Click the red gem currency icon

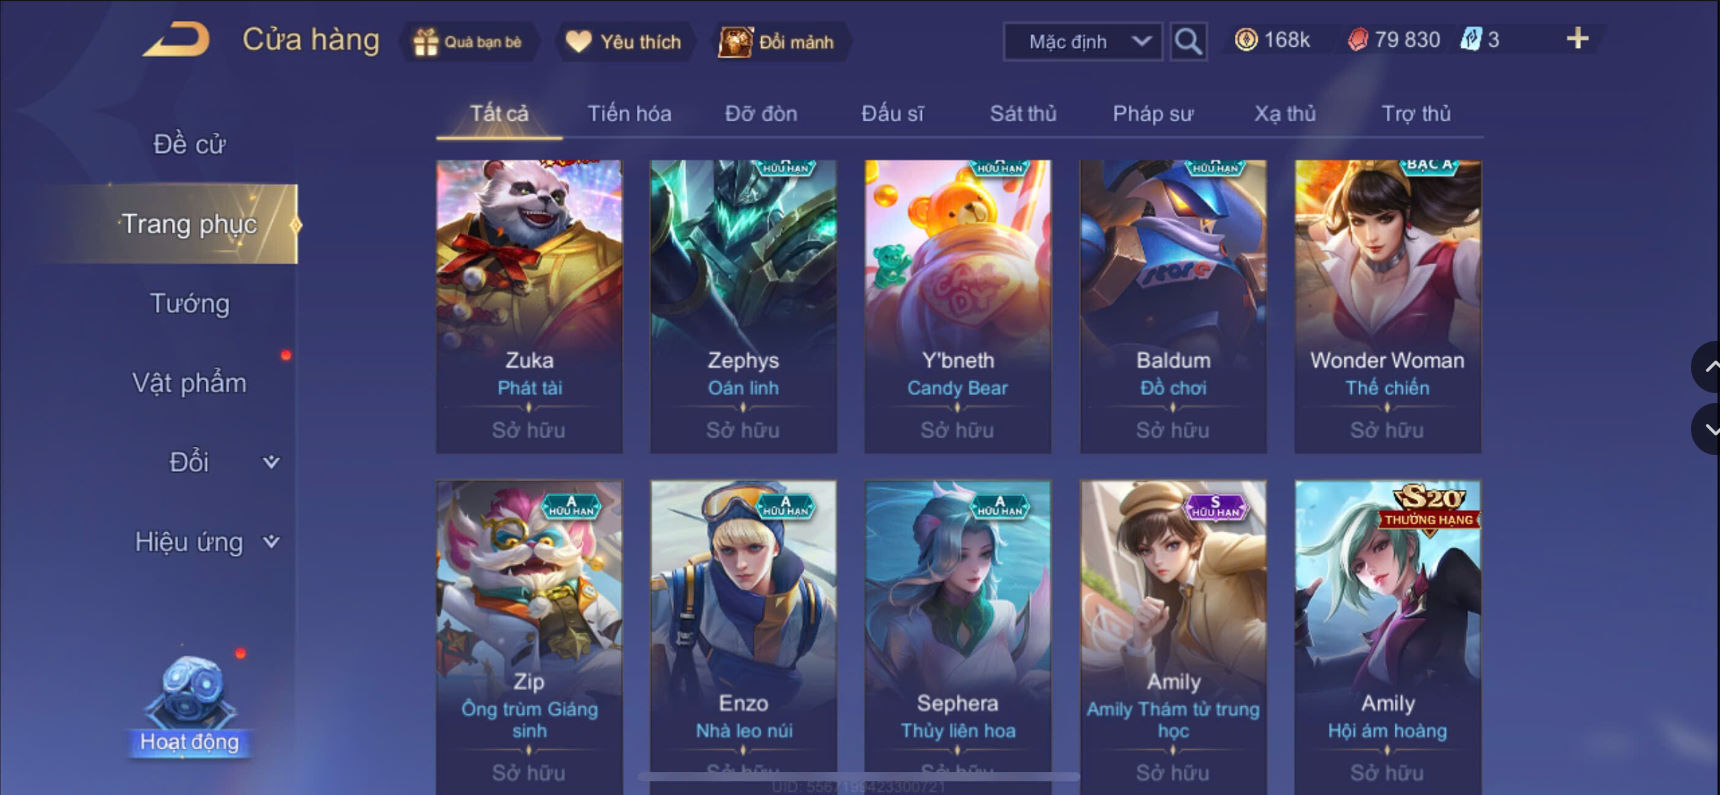[1357, 40]
